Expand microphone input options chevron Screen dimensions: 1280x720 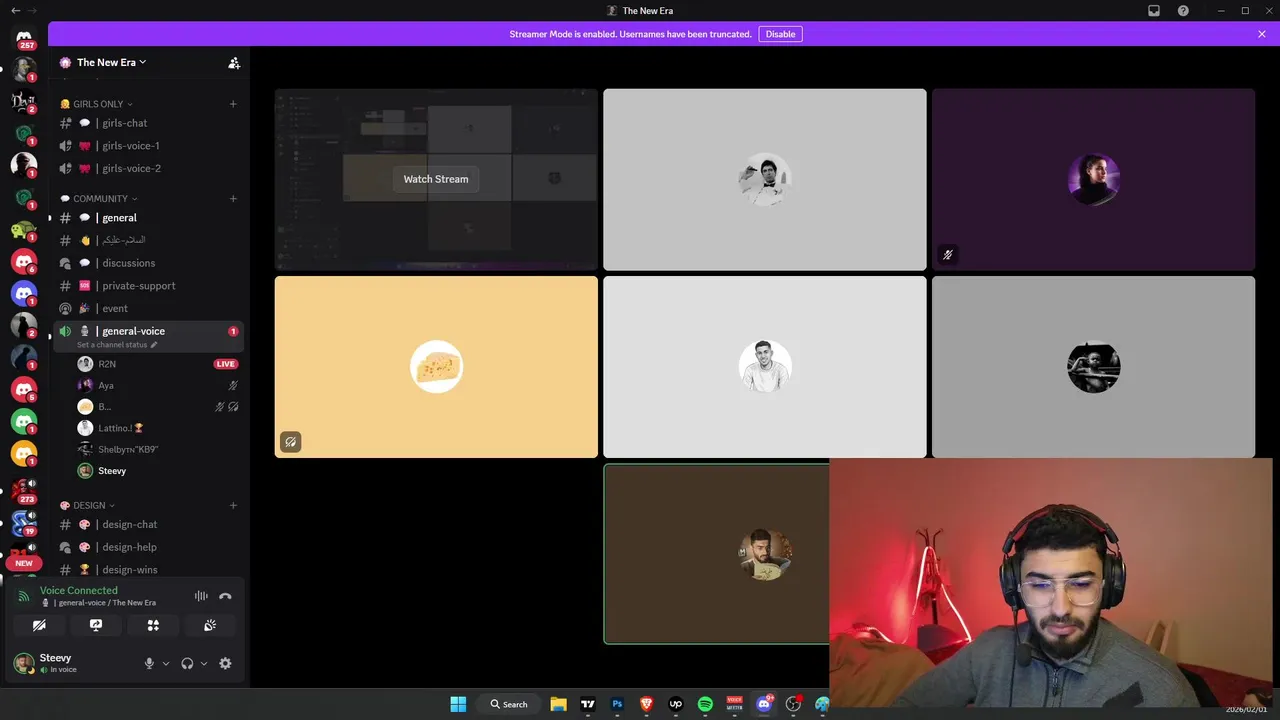click(x=166, y=663)
